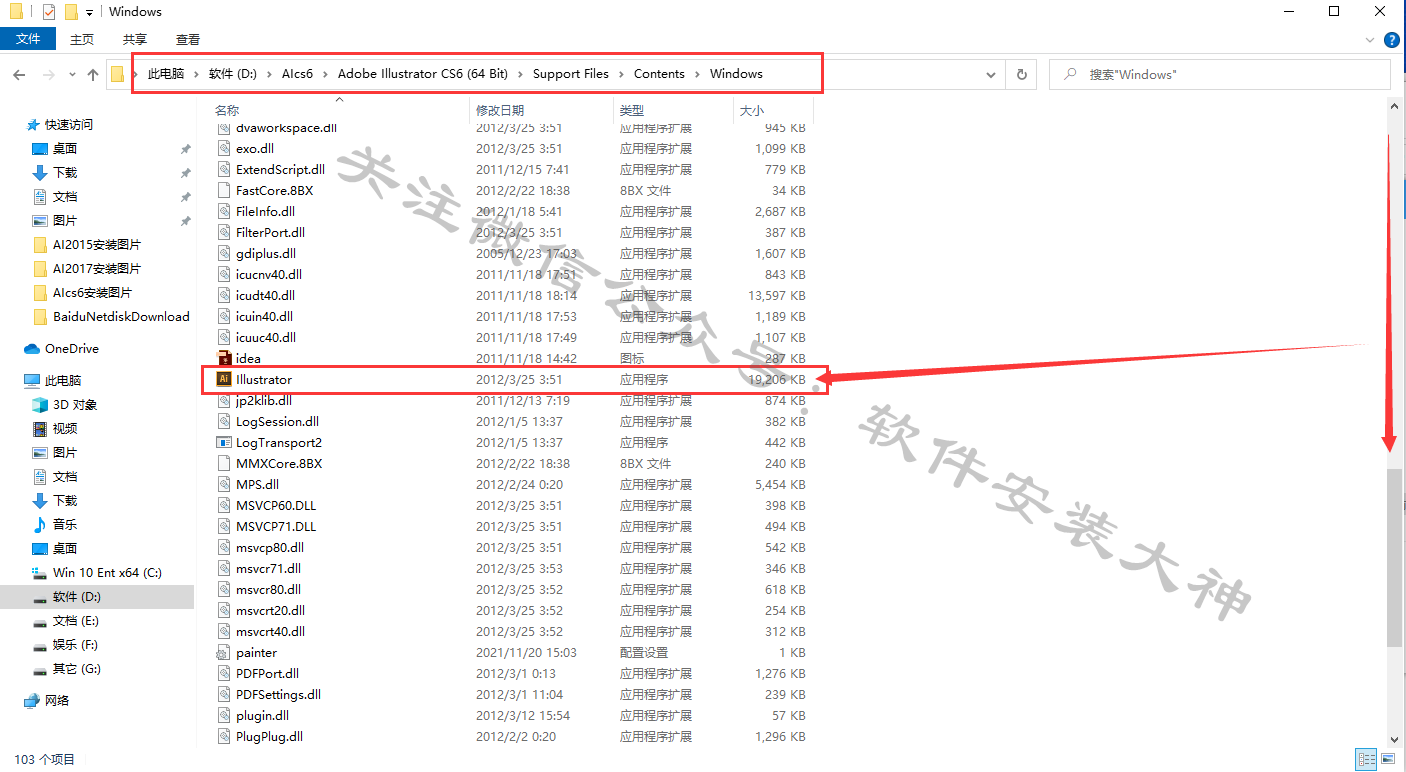Click the Illustrator application icon
Image resolution: width=1406 pixels, height=772 pixels.
(x=224, y=379)
